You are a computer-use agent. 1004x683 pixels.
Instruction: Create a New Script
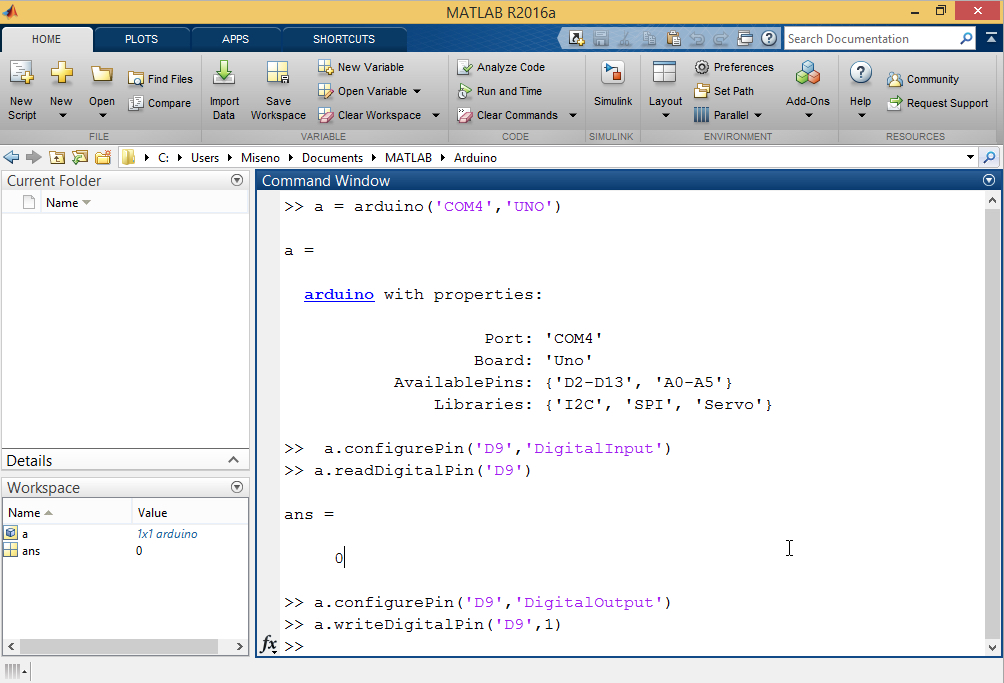point(22,90)
